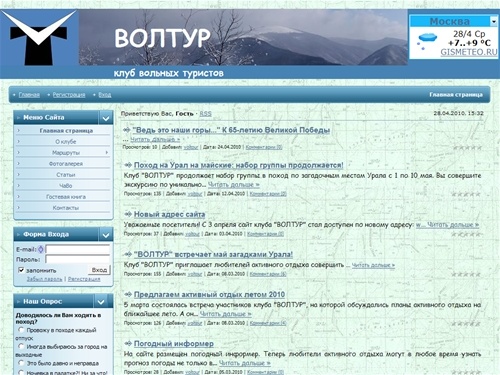Open Контакты menu item
The height and width of the screenshot is (375, 500).
coord(66,208)
